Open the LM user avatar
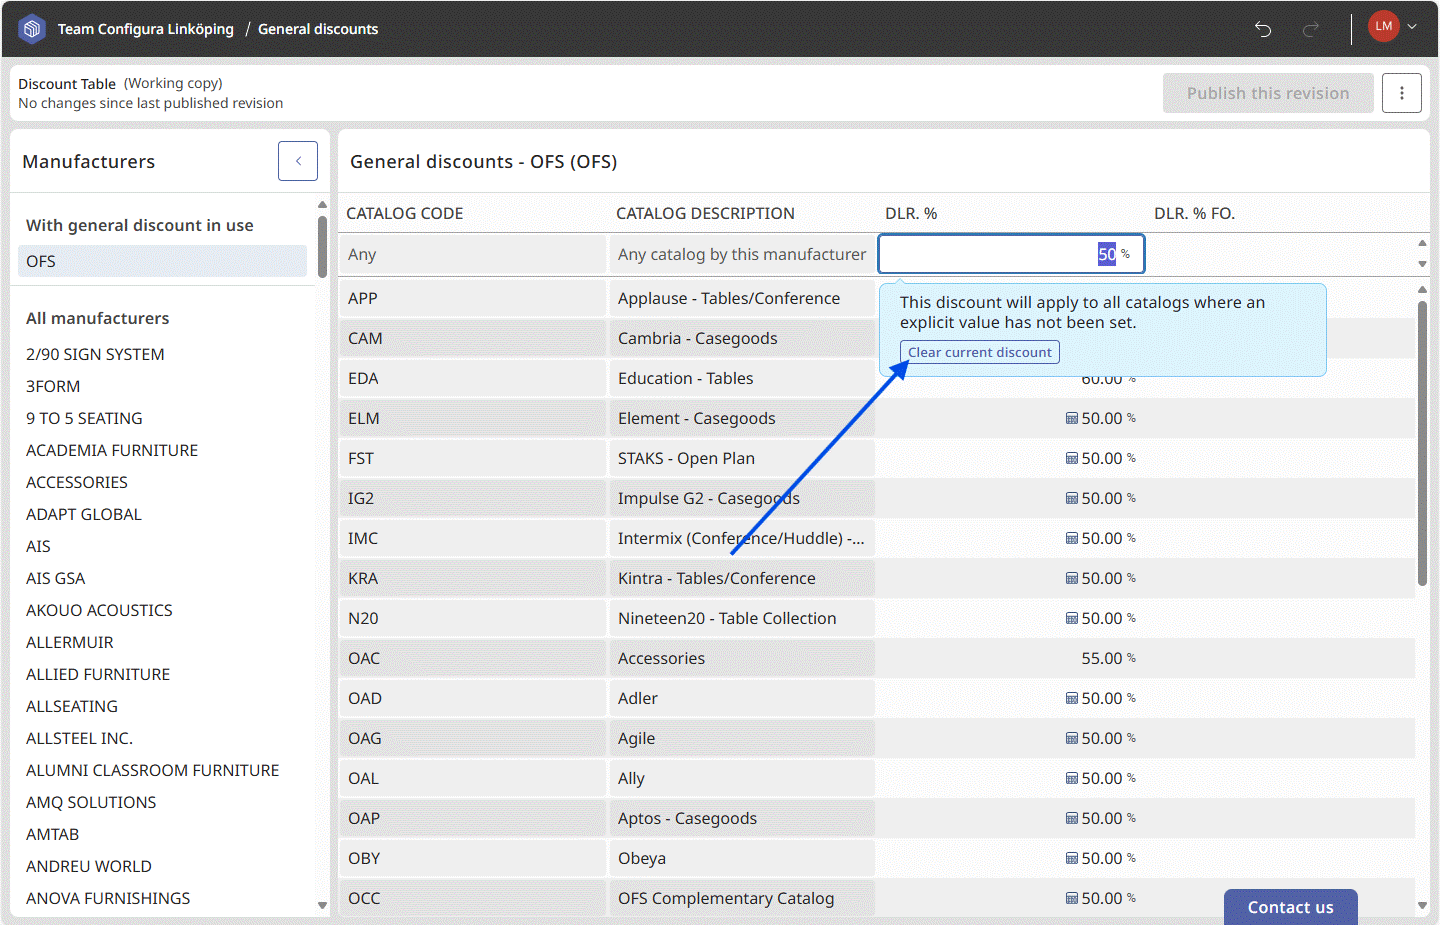The height and width of the screenshot is (925, 1440). (1384, 27)
